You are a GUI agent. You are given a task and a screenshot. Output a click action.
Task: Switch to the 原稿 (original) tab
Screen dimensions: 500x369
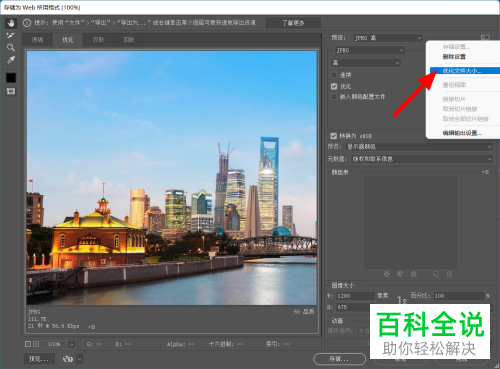click(x=37, y=40)
